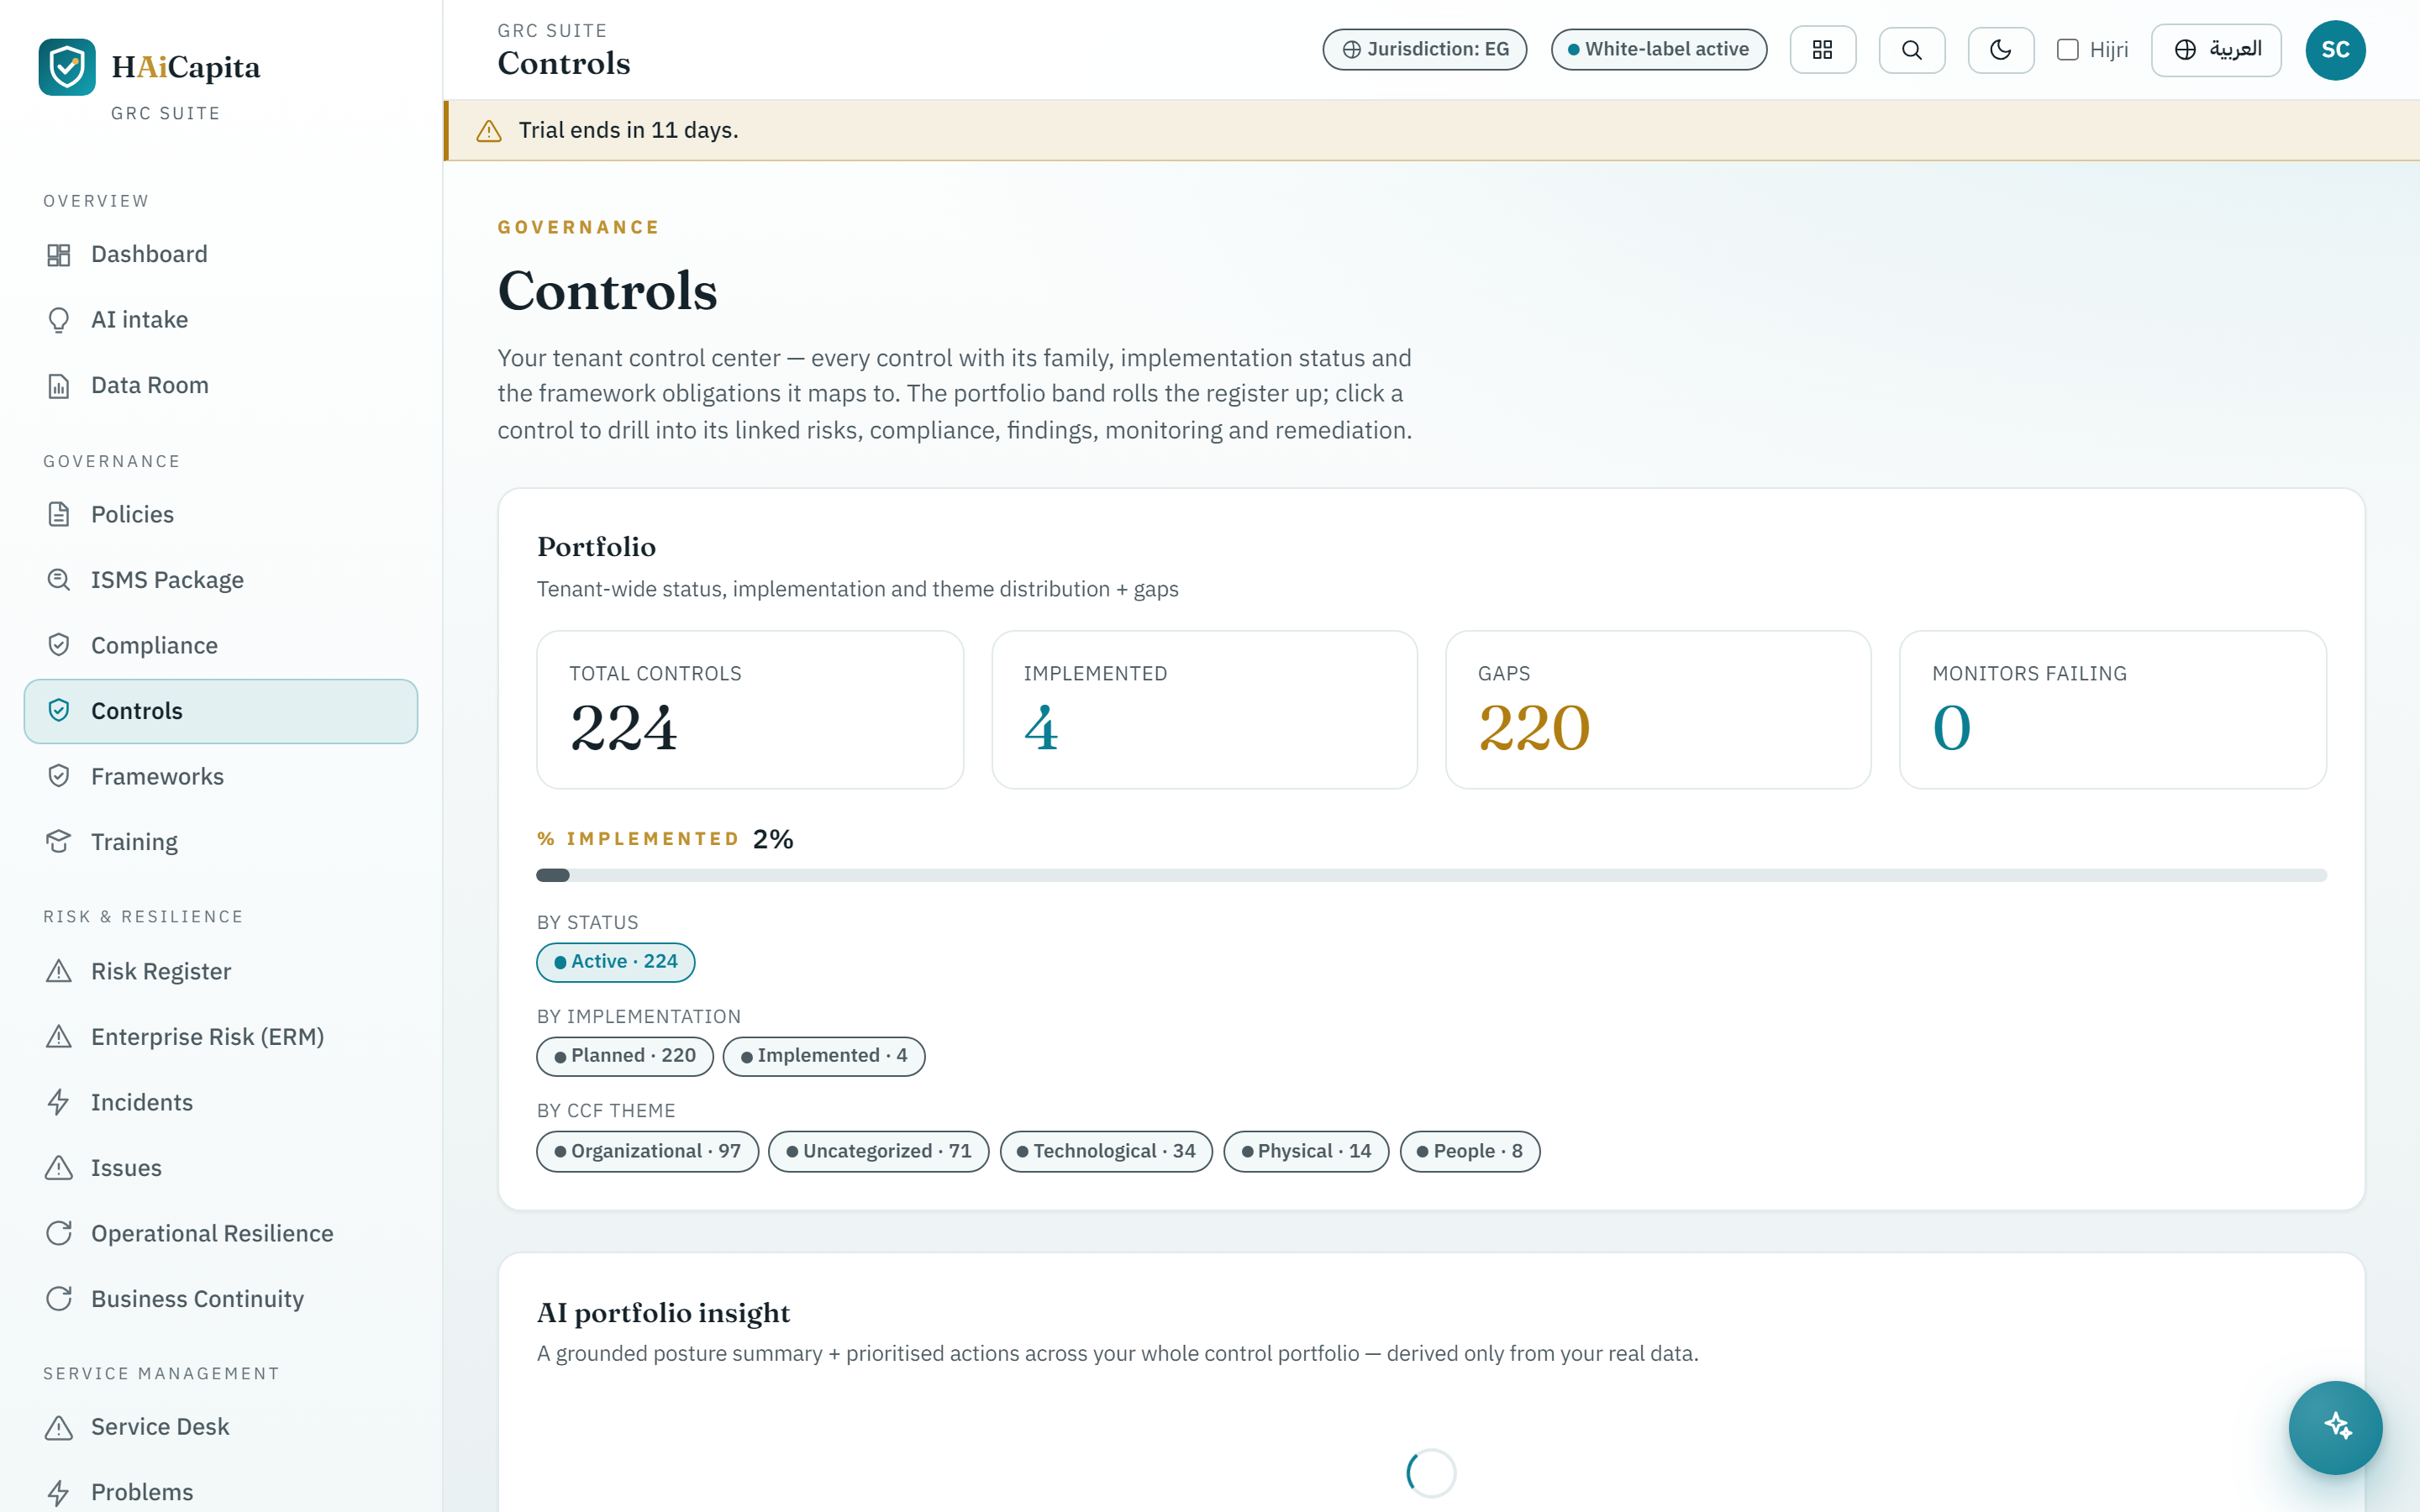
Task: Click the Dashboard grid icon
Action: (x=59, y=255)
